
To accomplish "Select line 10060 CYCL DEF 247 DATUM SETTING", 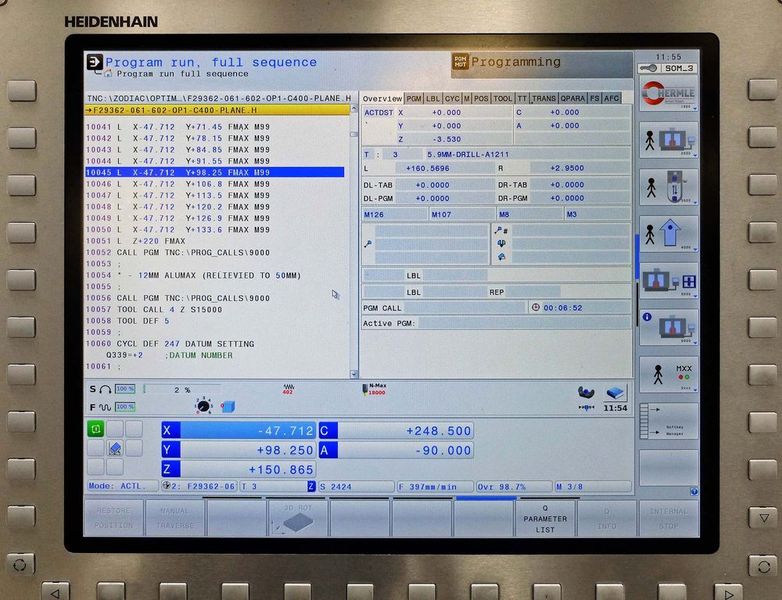I will (170, 344).
